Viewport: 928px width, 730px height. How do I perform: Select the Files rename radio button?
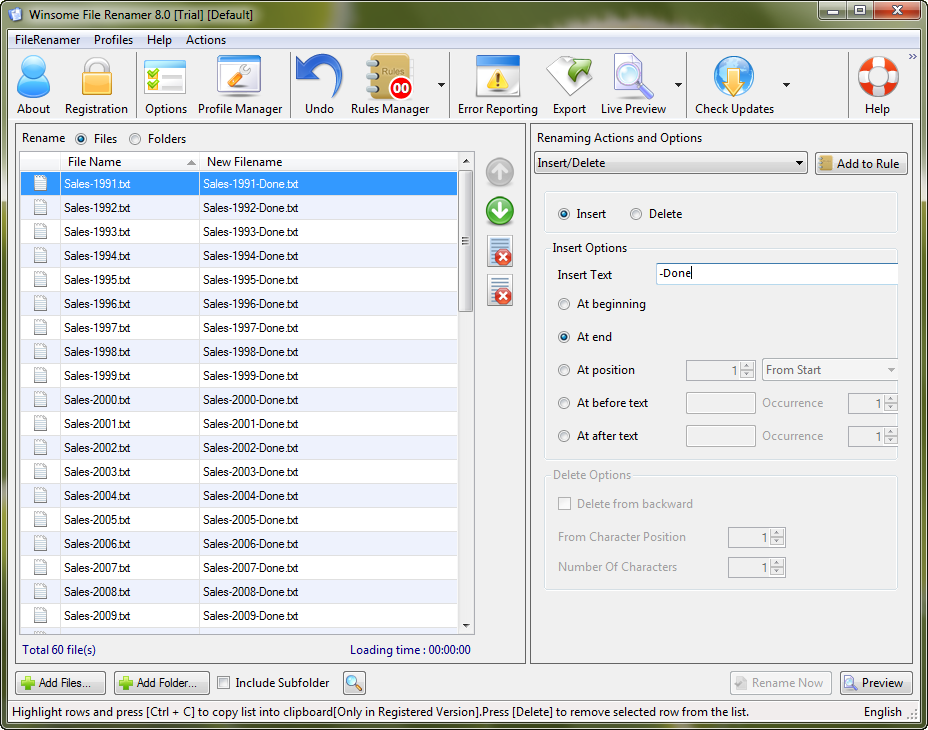[81, 139]
